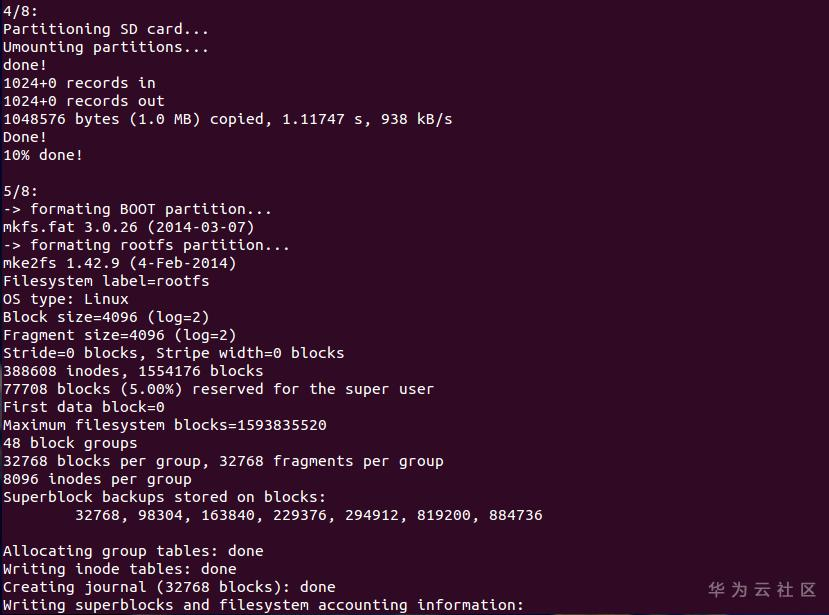Click the "mkfs.fat 3.0.26" version line
Viewport: 829px width, 615px height.
coord(128,227)
